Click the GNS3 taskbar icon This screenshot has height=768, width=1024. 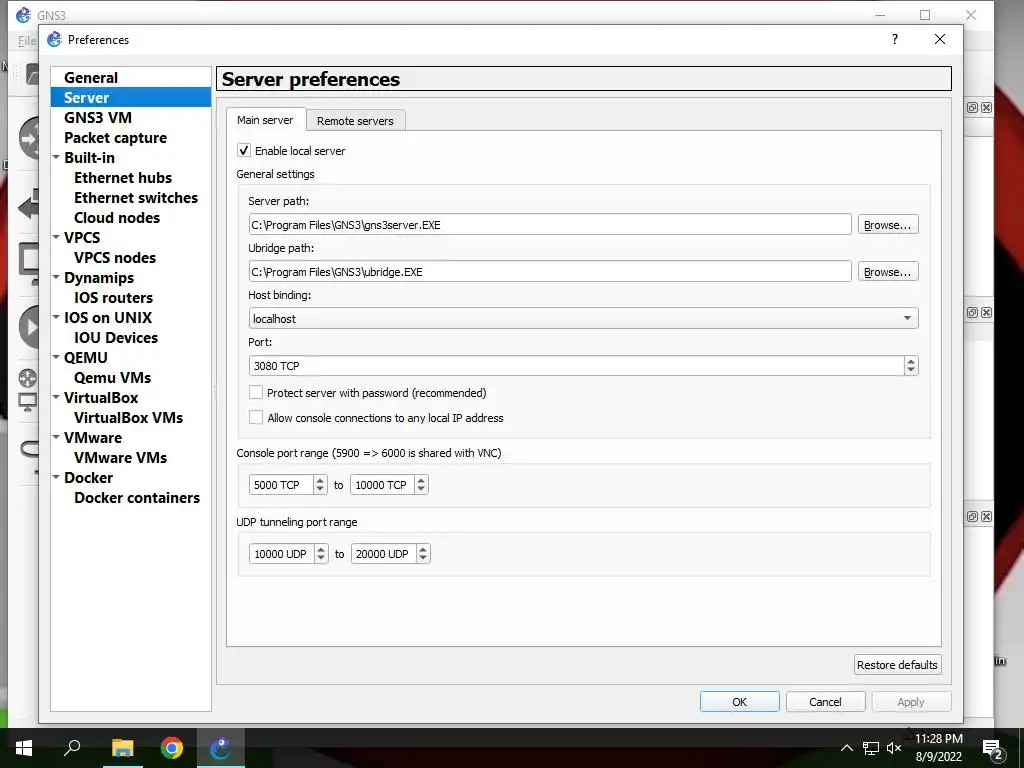tap(220, 748)
